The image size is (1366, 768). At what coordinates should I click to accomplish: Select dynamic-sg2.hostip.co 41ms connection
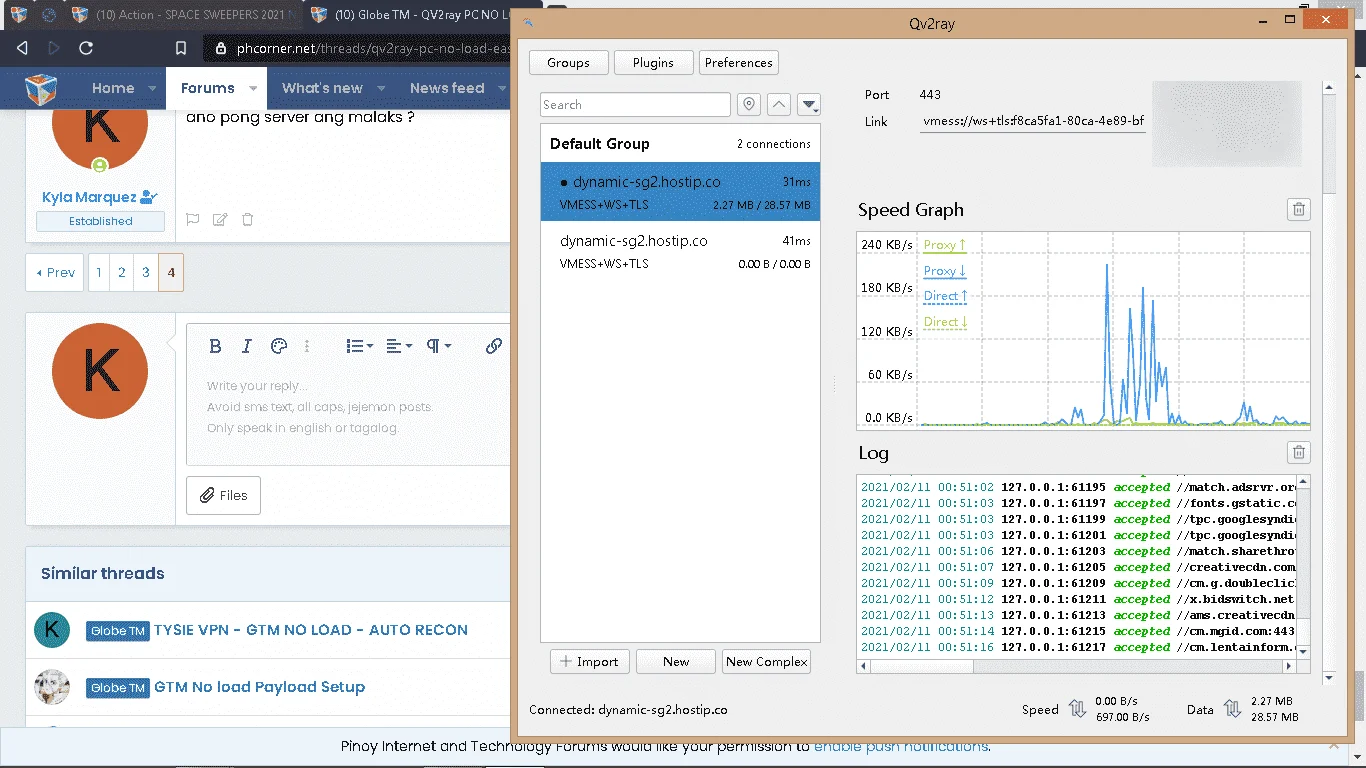680,251
